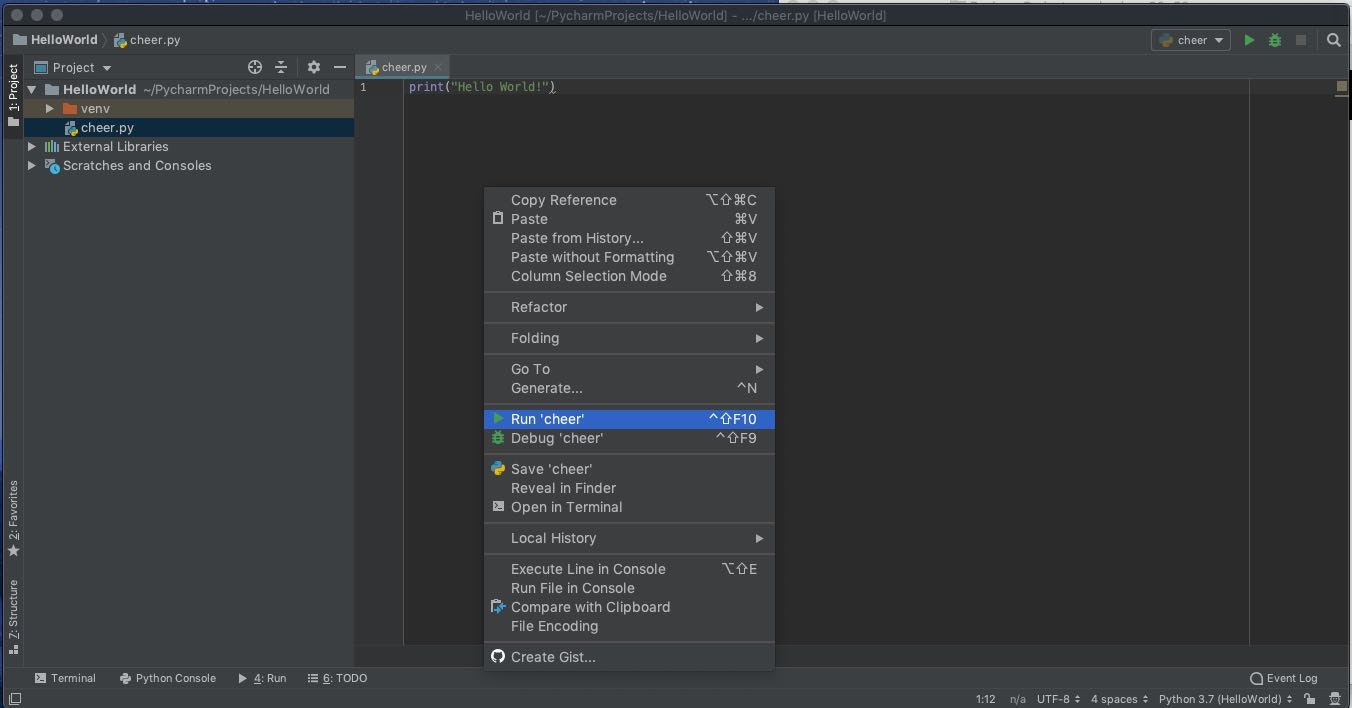Expand Scratches and Consoles node

click(32, 165)
